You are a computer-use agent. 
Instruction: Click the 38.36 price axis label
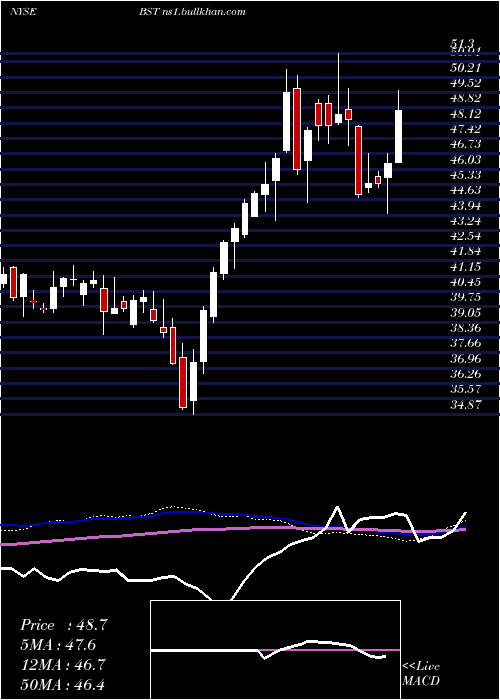tap(466, 328)
